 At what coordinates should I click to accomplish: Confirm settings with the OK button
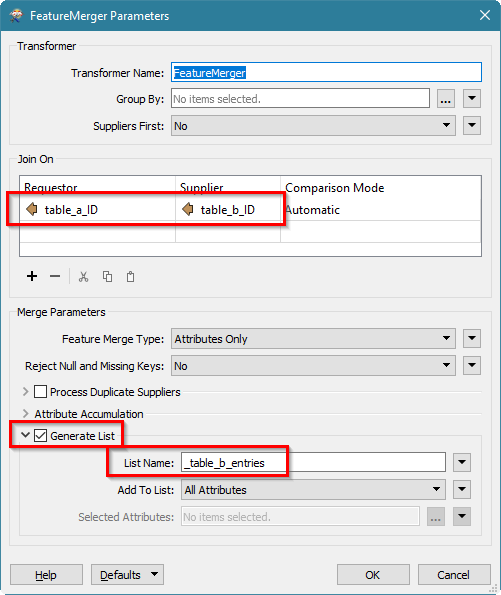point(373,575)
